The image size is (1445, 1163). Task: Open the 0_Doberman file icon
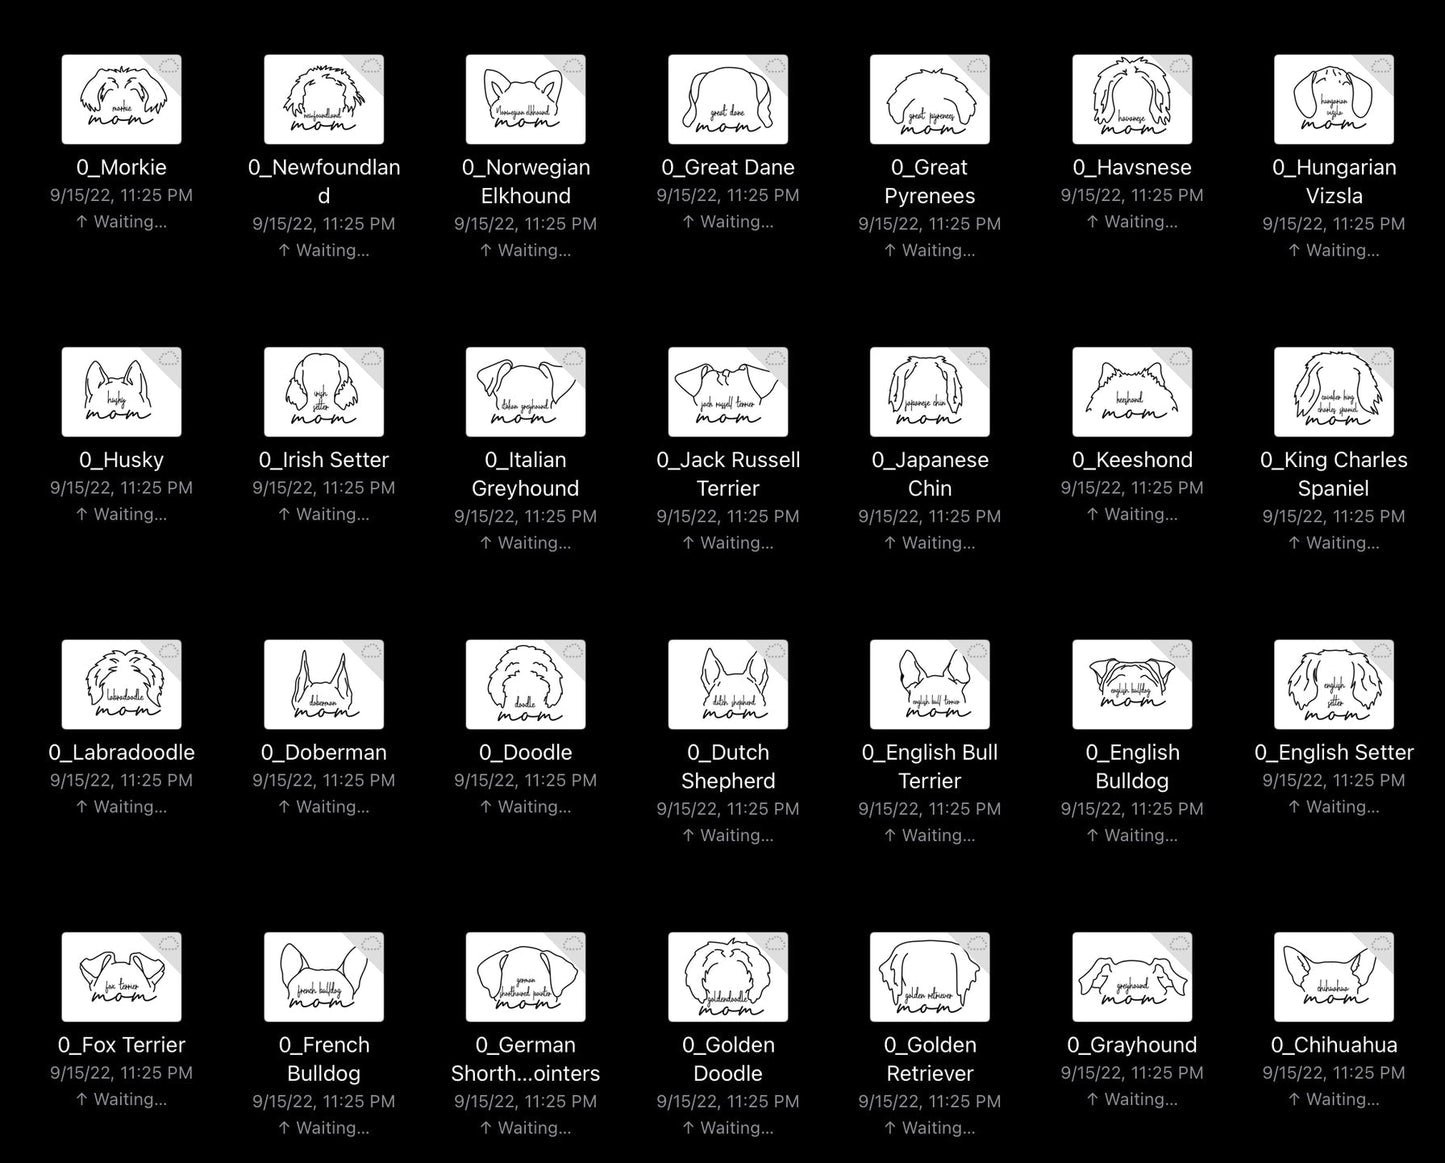pyautogui.click(x=323, y=684)
